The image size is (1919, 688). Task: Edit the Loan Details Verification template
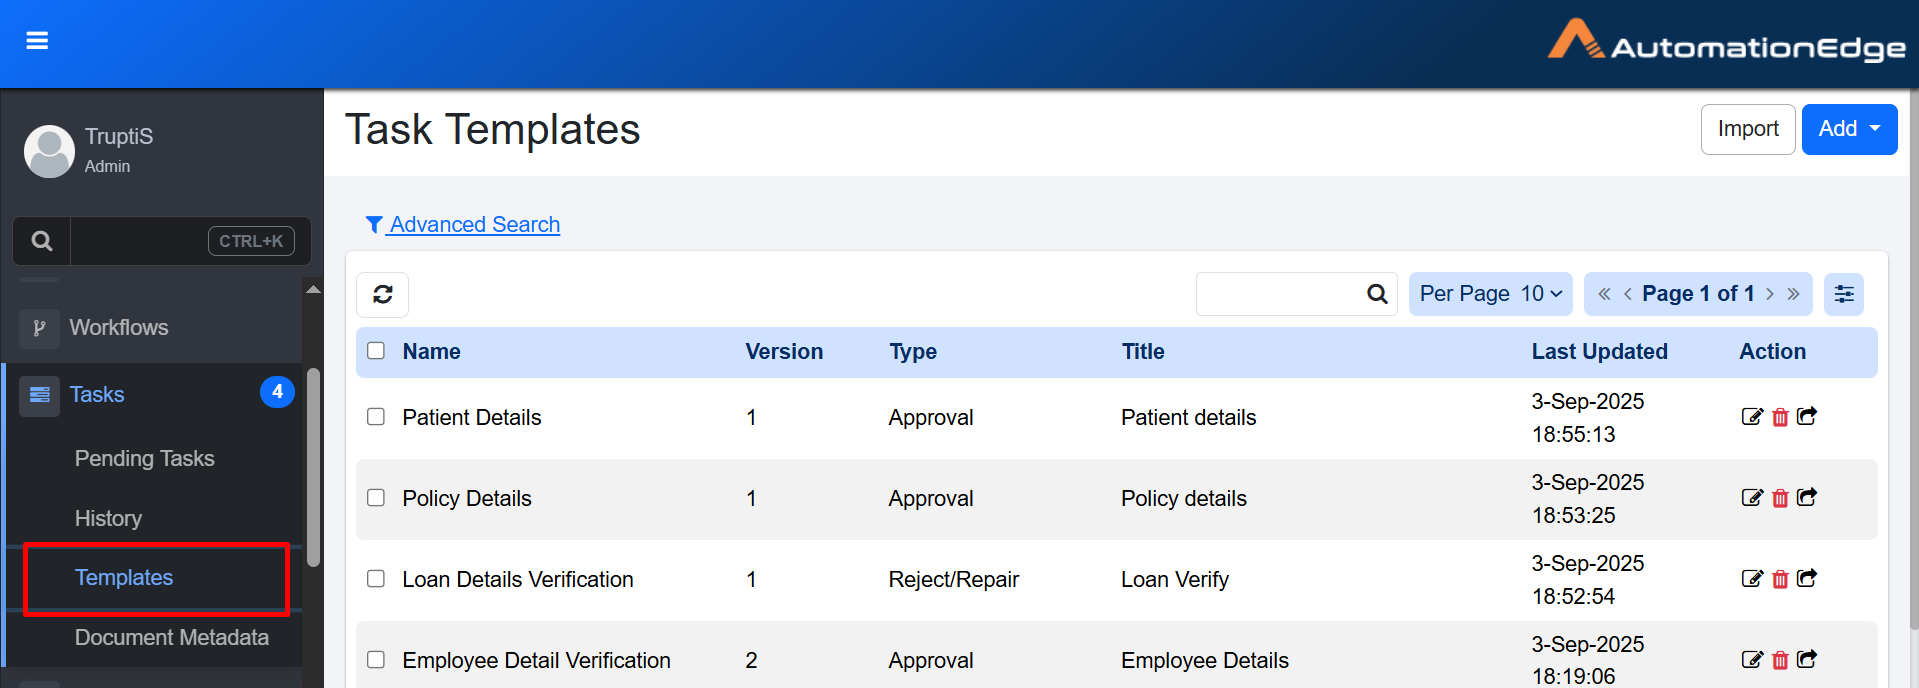coord(1752,579)
